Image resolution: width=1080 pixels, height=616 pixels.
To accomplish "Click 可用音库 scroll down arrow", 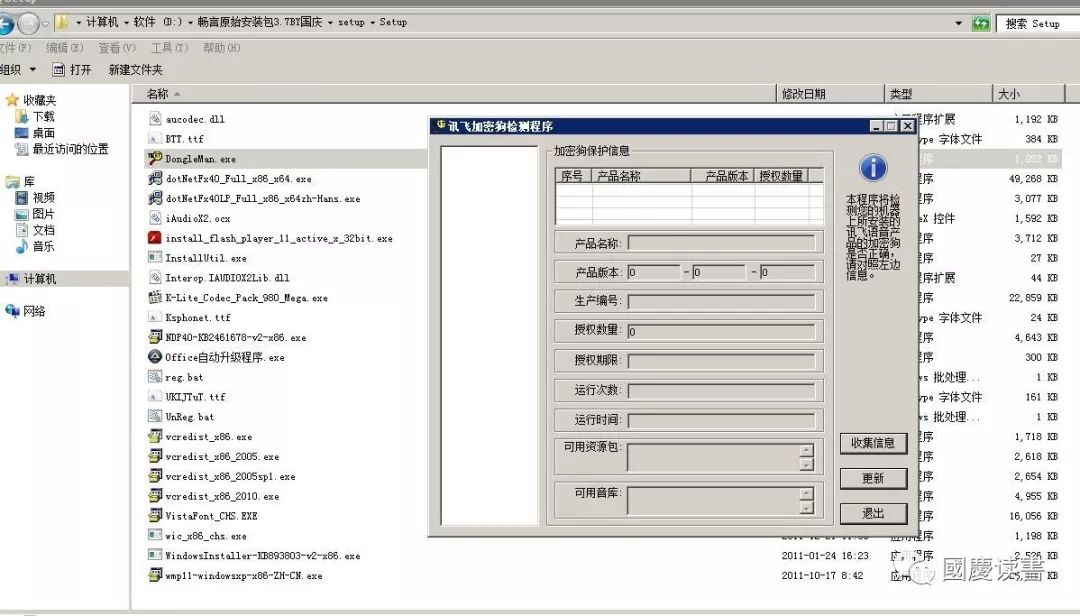I will 807,508.
